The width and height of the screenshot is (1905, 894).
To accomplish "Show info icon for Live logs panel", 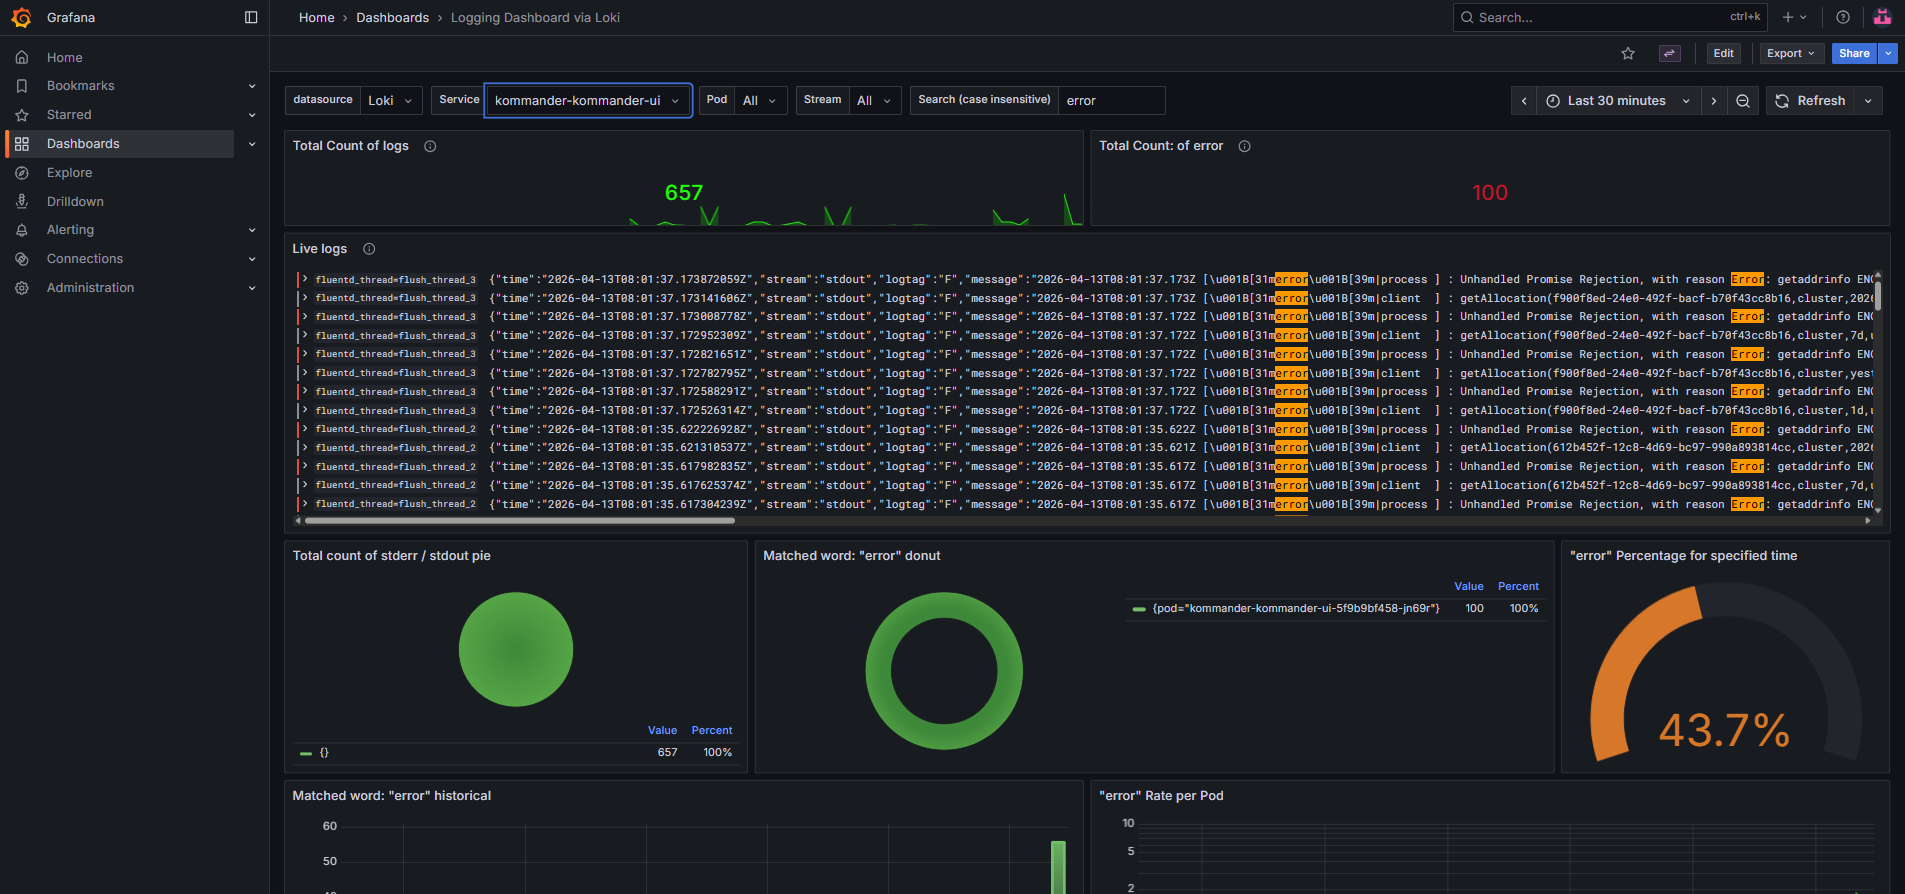I will [x=369, y=249].
